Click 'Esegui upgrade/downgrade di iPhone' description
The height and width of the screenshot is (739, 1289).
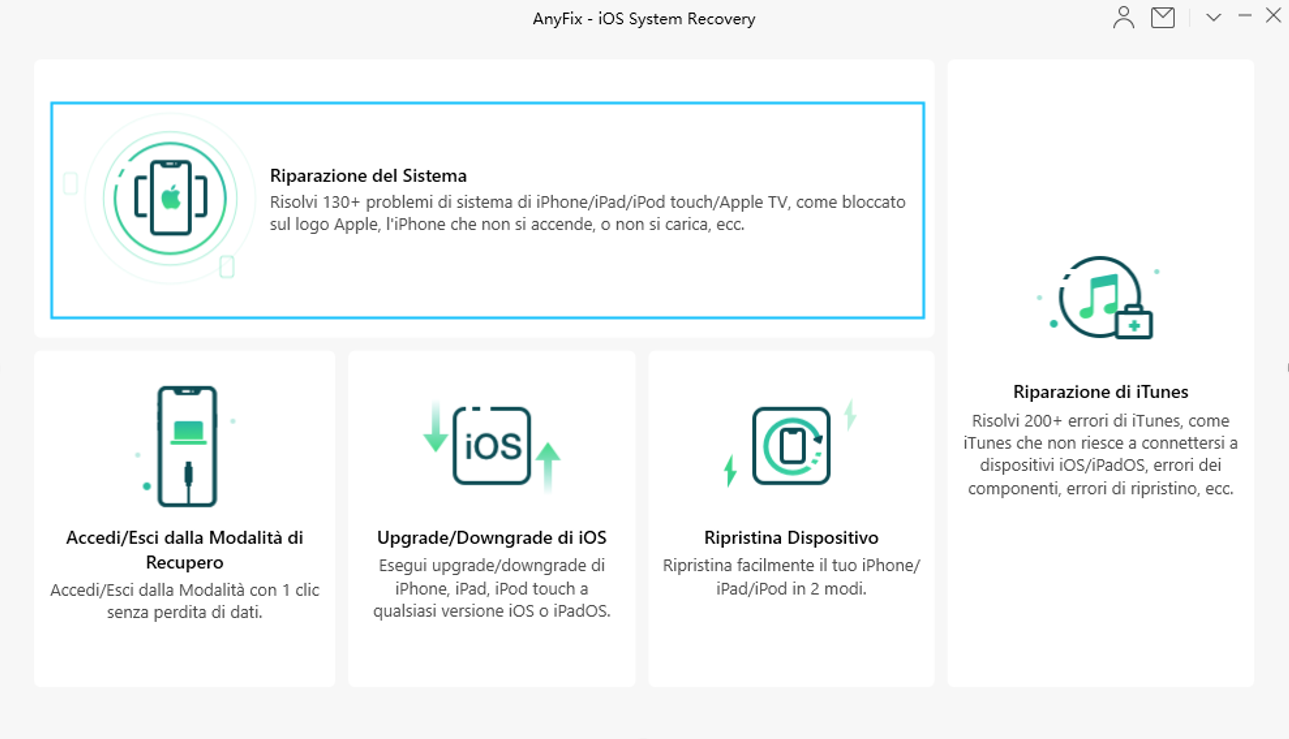491,588
